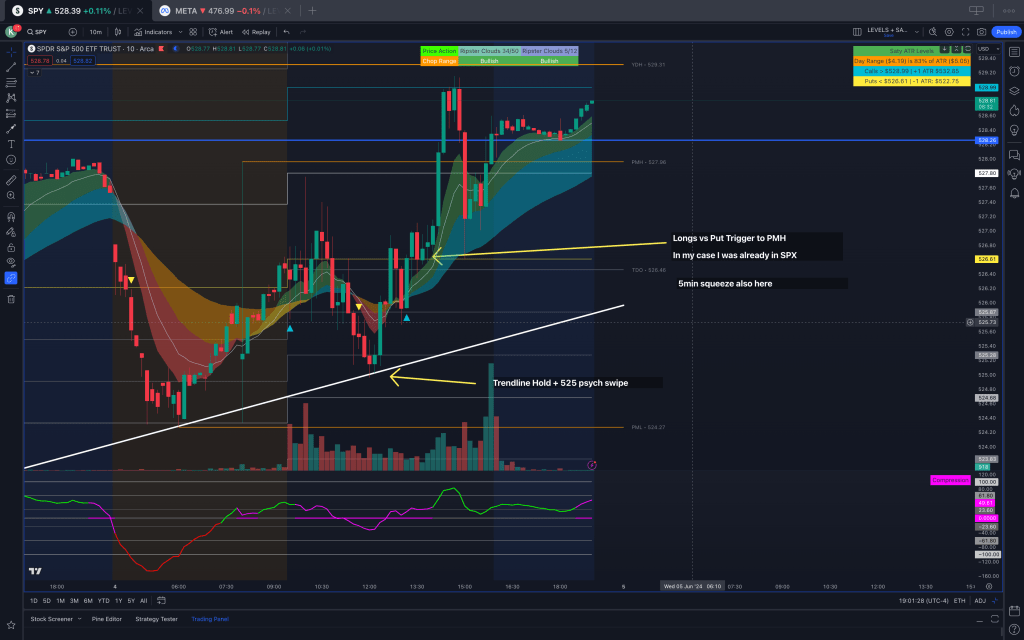Toggle ADJ price adjustment
This screenshot has height=640, width=1024.
980,601
